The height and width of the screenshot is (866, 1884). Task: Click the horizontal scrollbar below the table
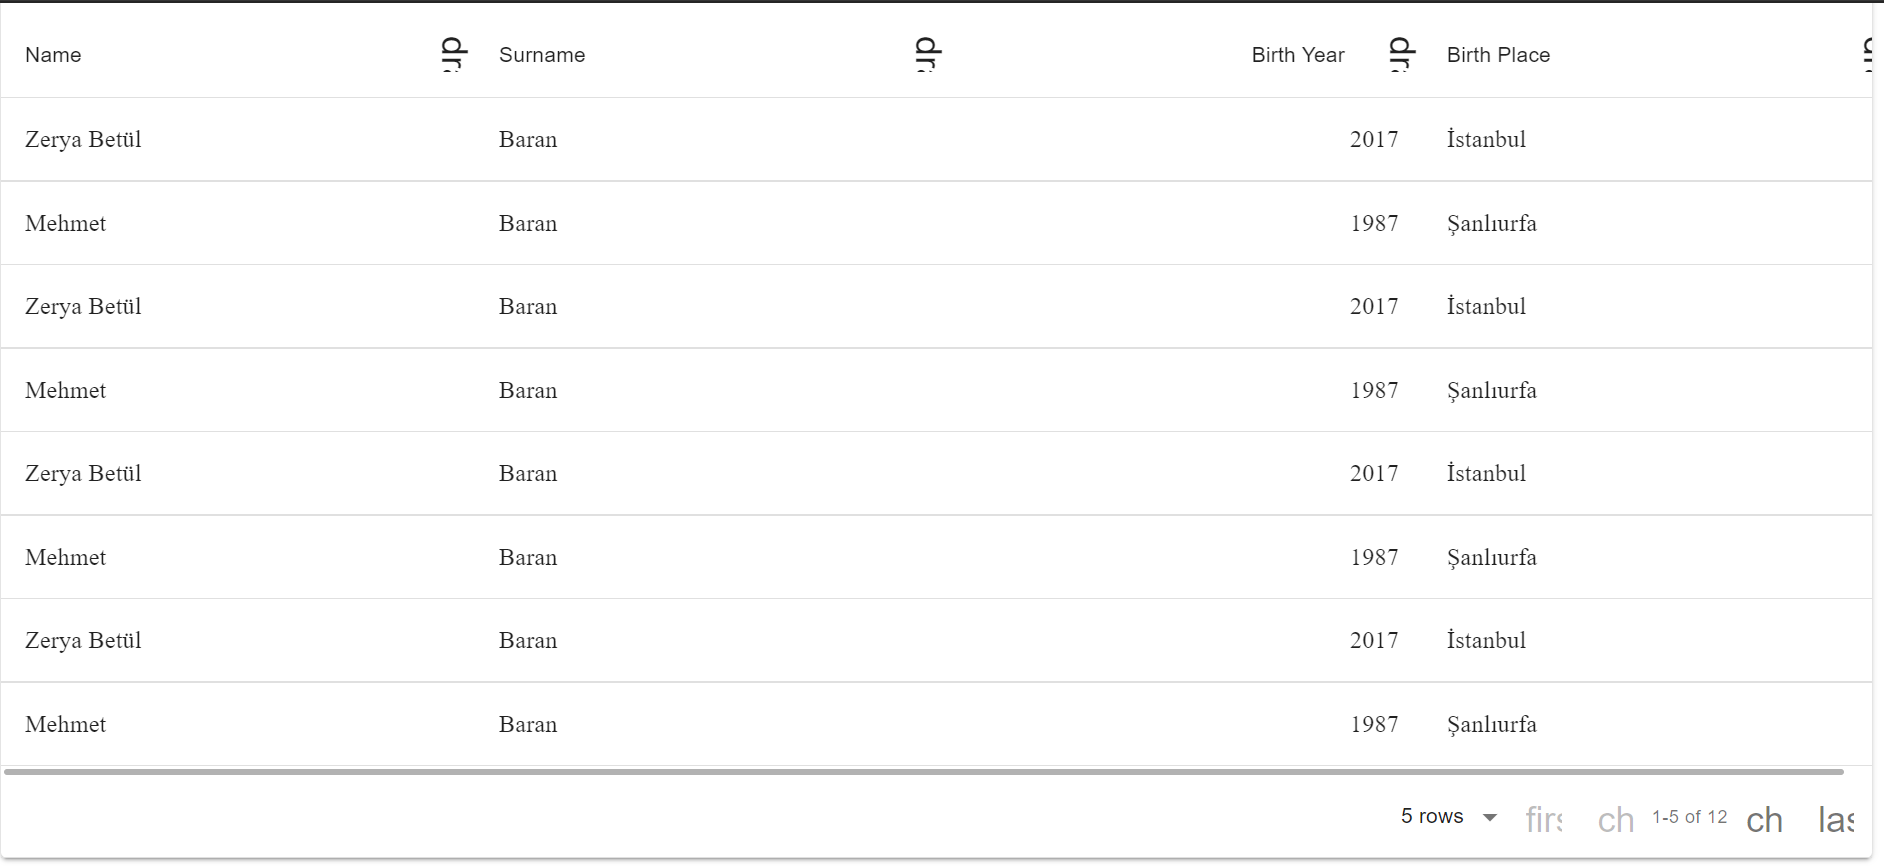tap(924, 772)
